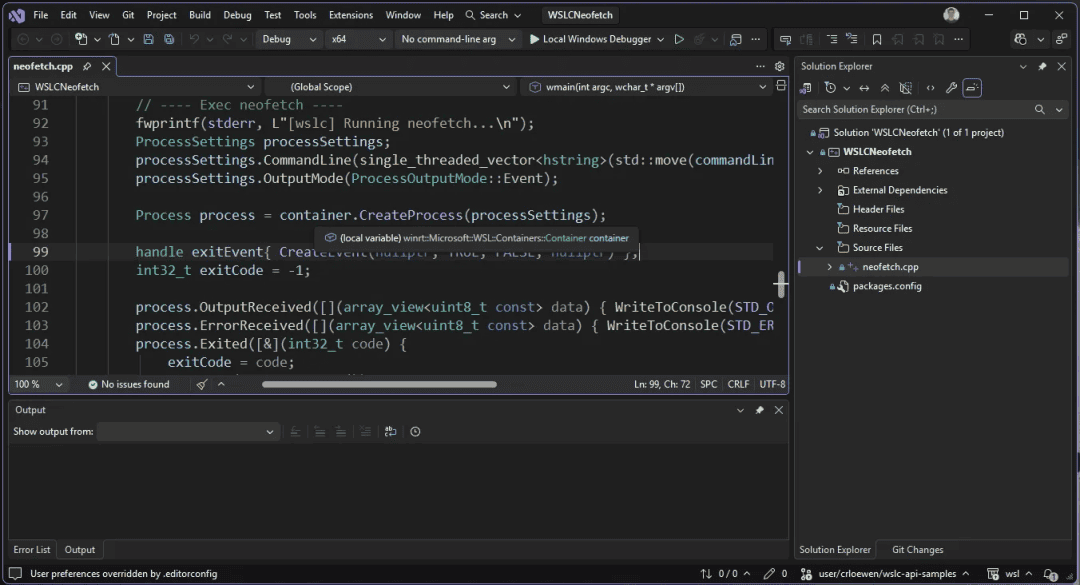Viewport: 1080px width, 585px height.
Task: Expand the External Dependencies node
Action: [x=820, y=190]
